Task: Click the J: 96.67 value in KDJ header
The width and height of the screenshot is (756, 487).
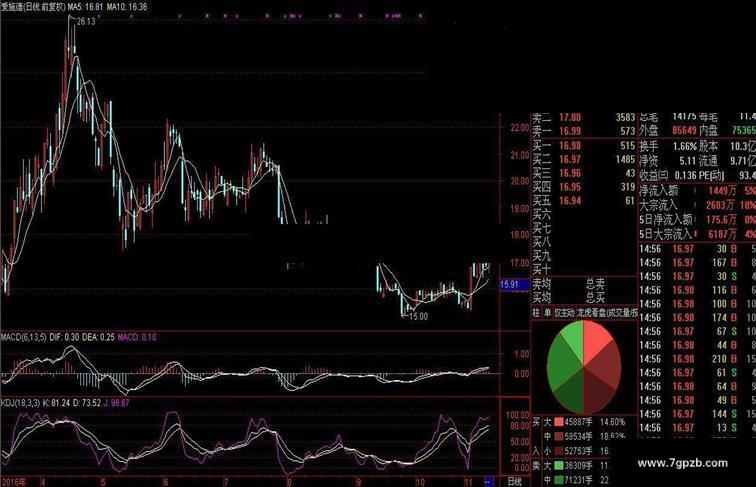Action: 116,403
